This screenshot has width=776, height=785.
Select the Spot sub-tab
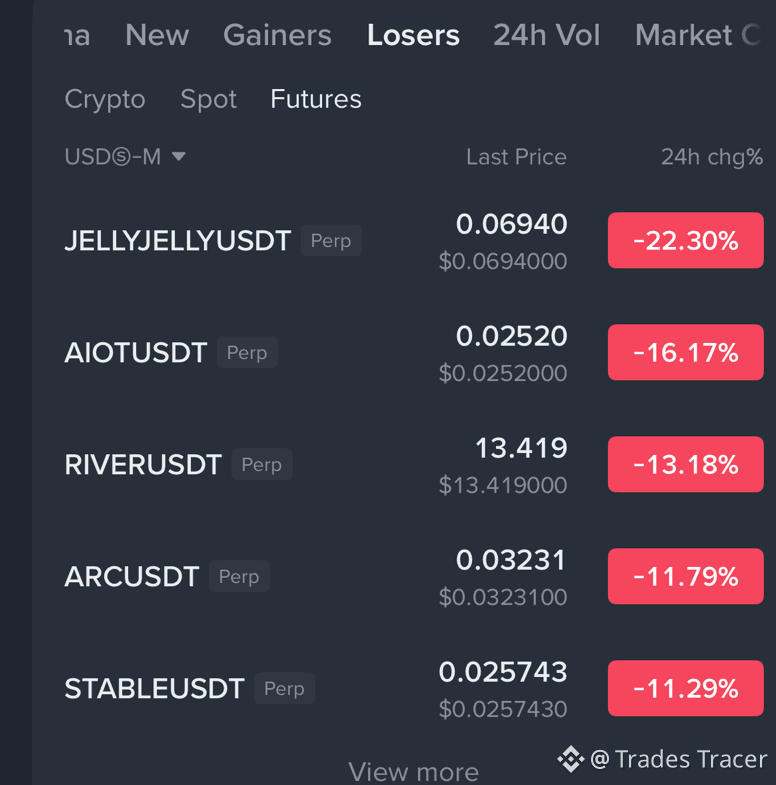click(208, 99)
